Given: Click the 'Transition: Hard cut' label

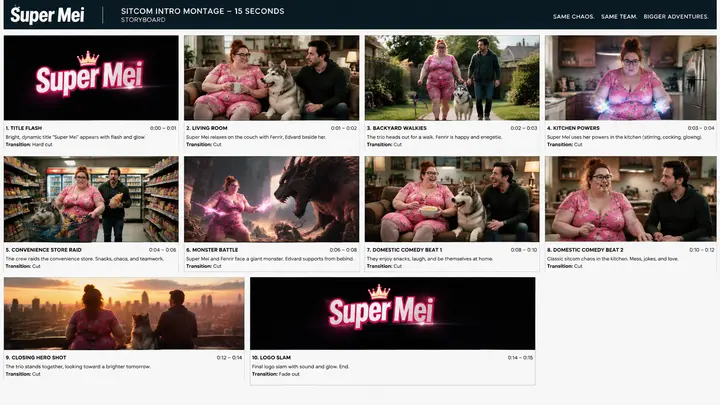Looking at the screenshot, I should 29,144.
